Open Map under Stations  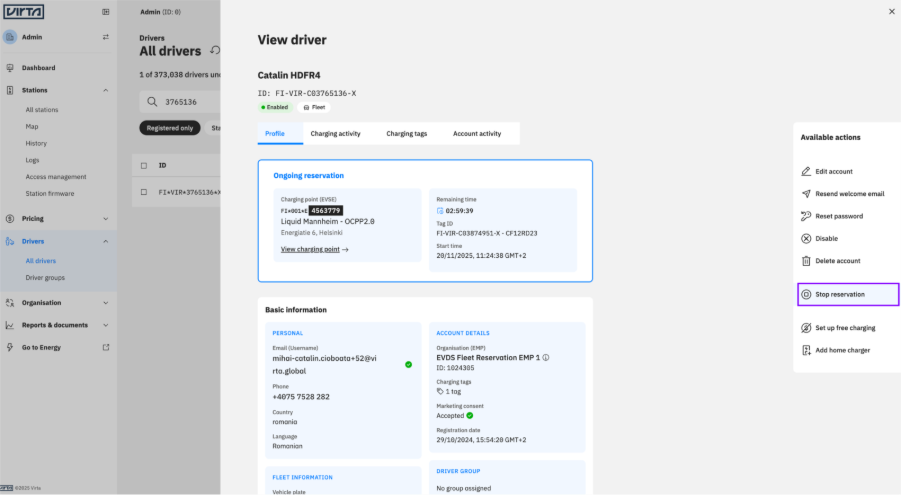32,126
